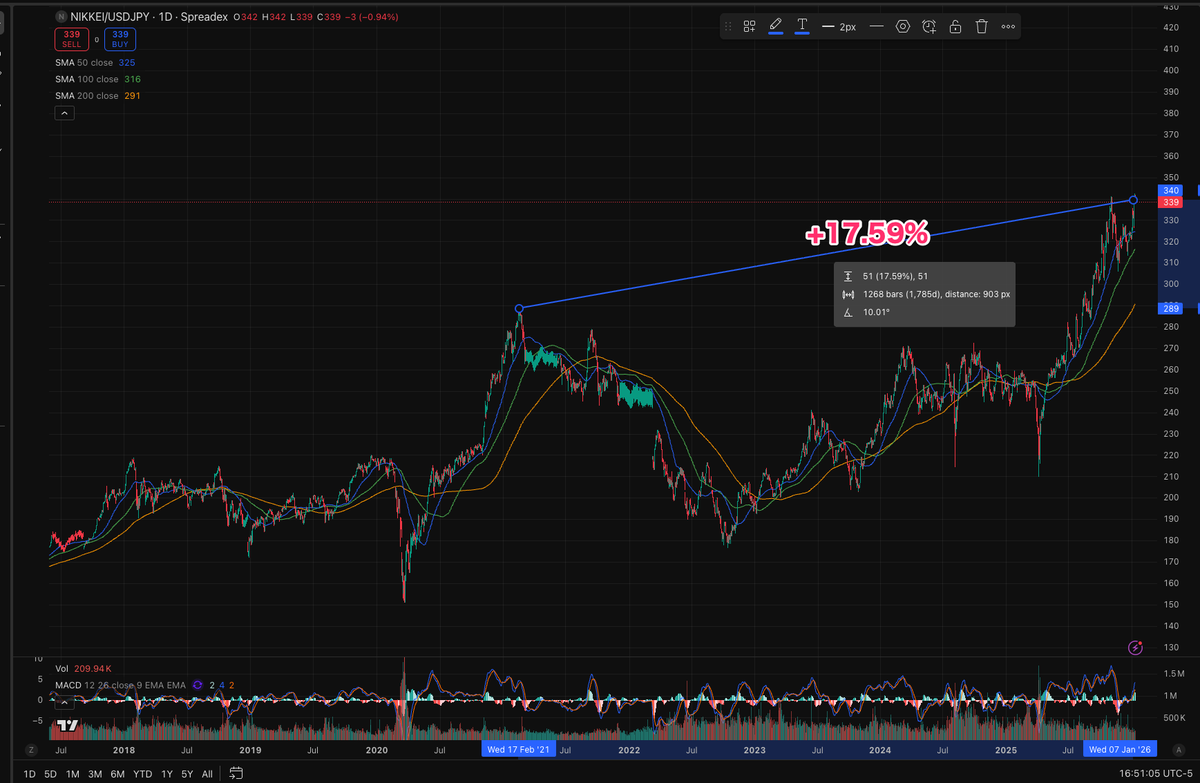1200x783 pixels.
Task: Collapse the lower pane legend chevron
Action: pos(64,703)
